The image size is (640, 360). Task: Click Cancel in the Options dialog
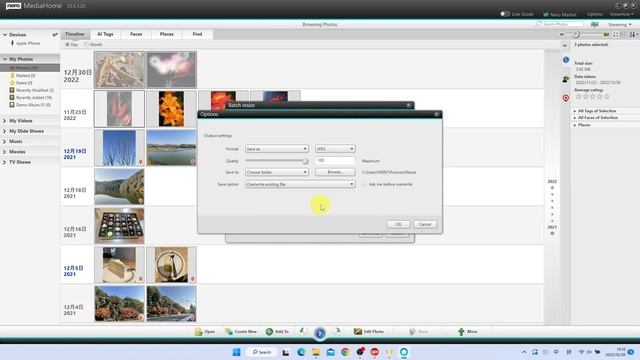(x=424, y=224)
